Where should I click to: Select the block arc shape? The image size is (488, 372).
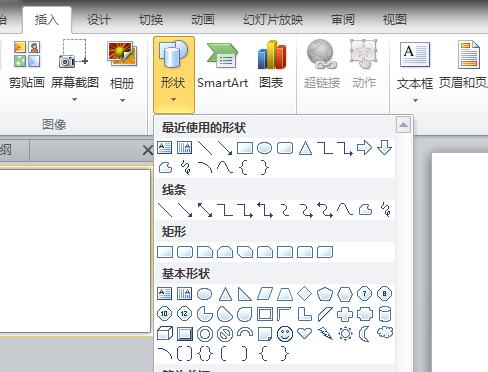point(245,332)
